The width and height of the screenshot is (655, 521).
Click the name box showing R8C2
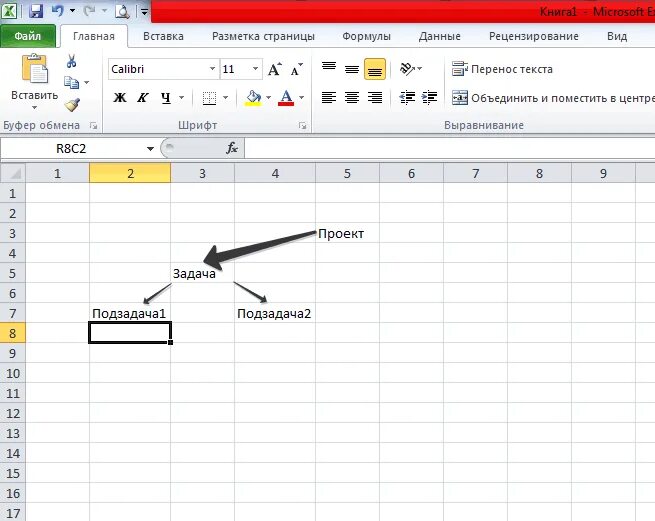(x=71, y=149)
